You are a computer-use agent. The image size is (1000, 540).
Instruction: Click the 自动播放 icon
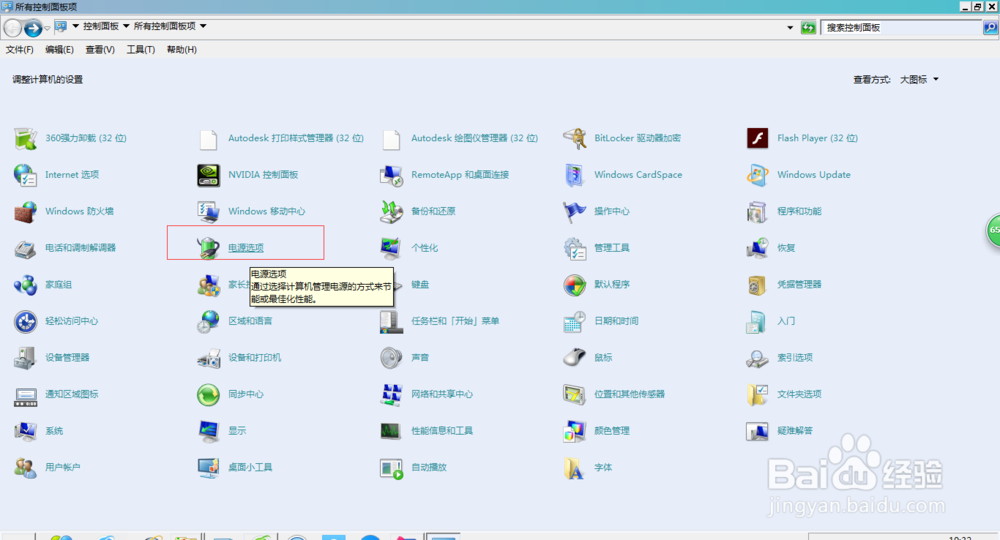coord(391,468)
